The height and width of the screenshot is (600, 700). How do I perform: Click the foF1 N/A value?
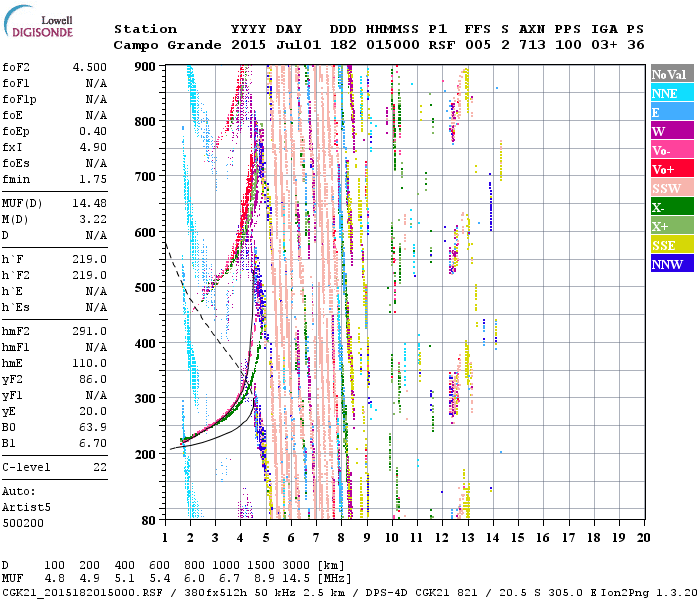point(96,83)
